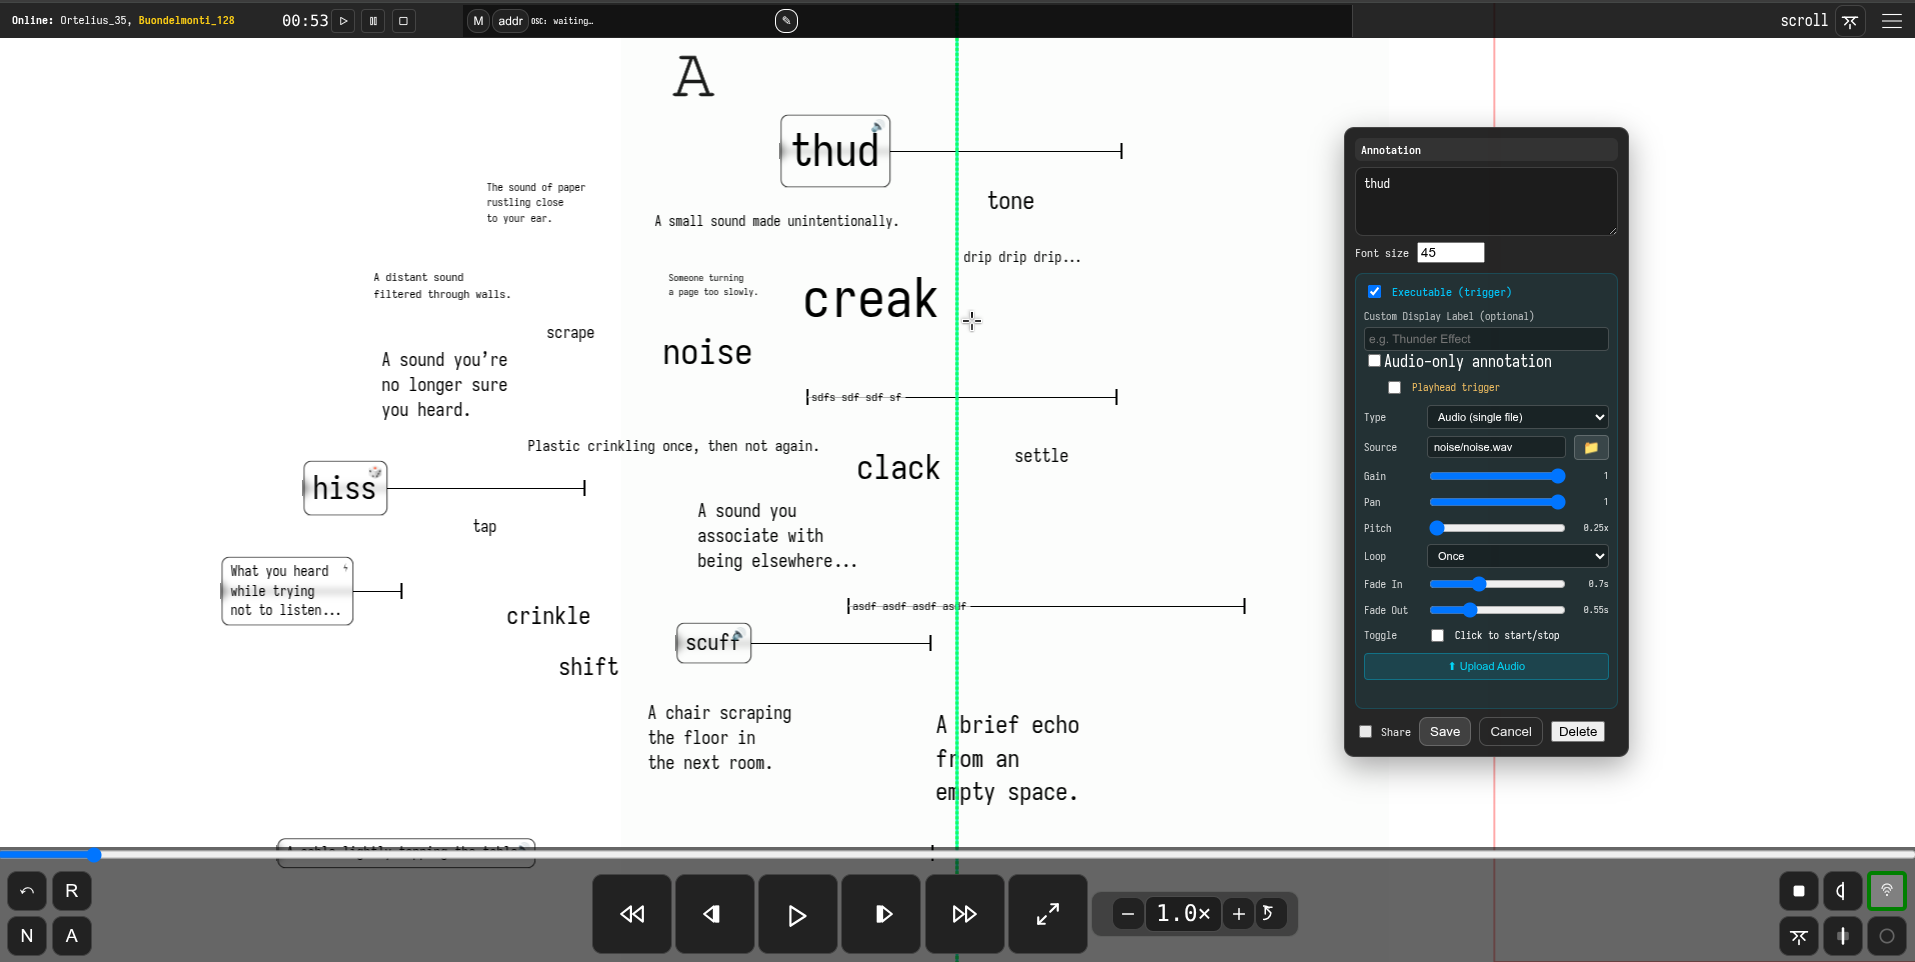Click the Upload Audio button
Screen dimensions: 1915x962
[x=1485, y=666]
